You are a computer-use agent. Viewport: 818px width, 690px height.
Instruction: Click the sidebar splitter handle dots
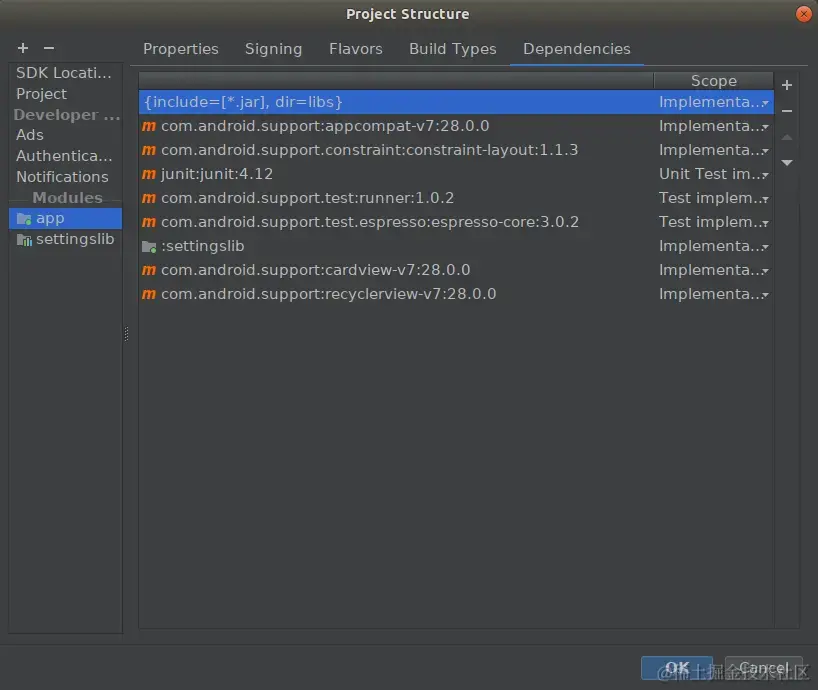coord(126,334)
